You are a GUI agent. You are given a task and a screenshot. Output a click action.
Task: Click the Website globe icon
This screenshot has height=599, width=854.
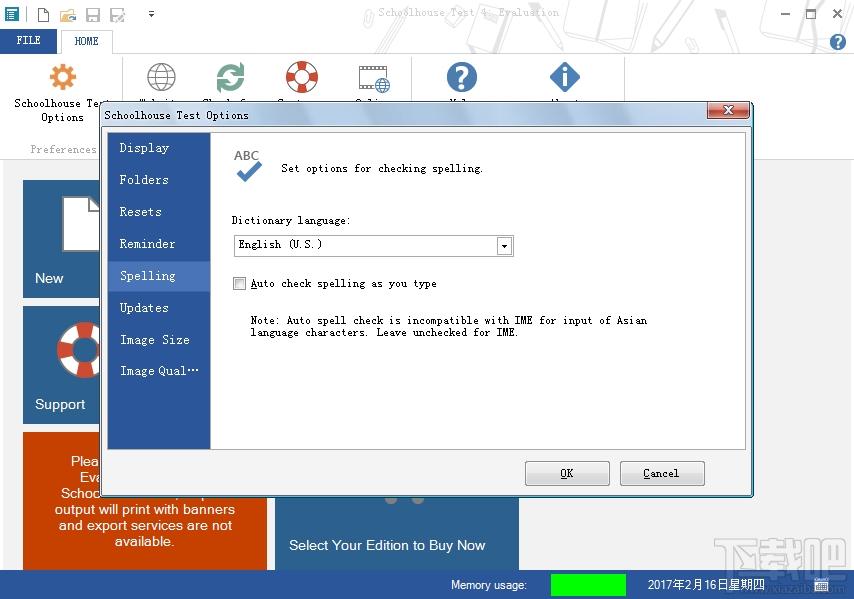[x=161, y=77]
